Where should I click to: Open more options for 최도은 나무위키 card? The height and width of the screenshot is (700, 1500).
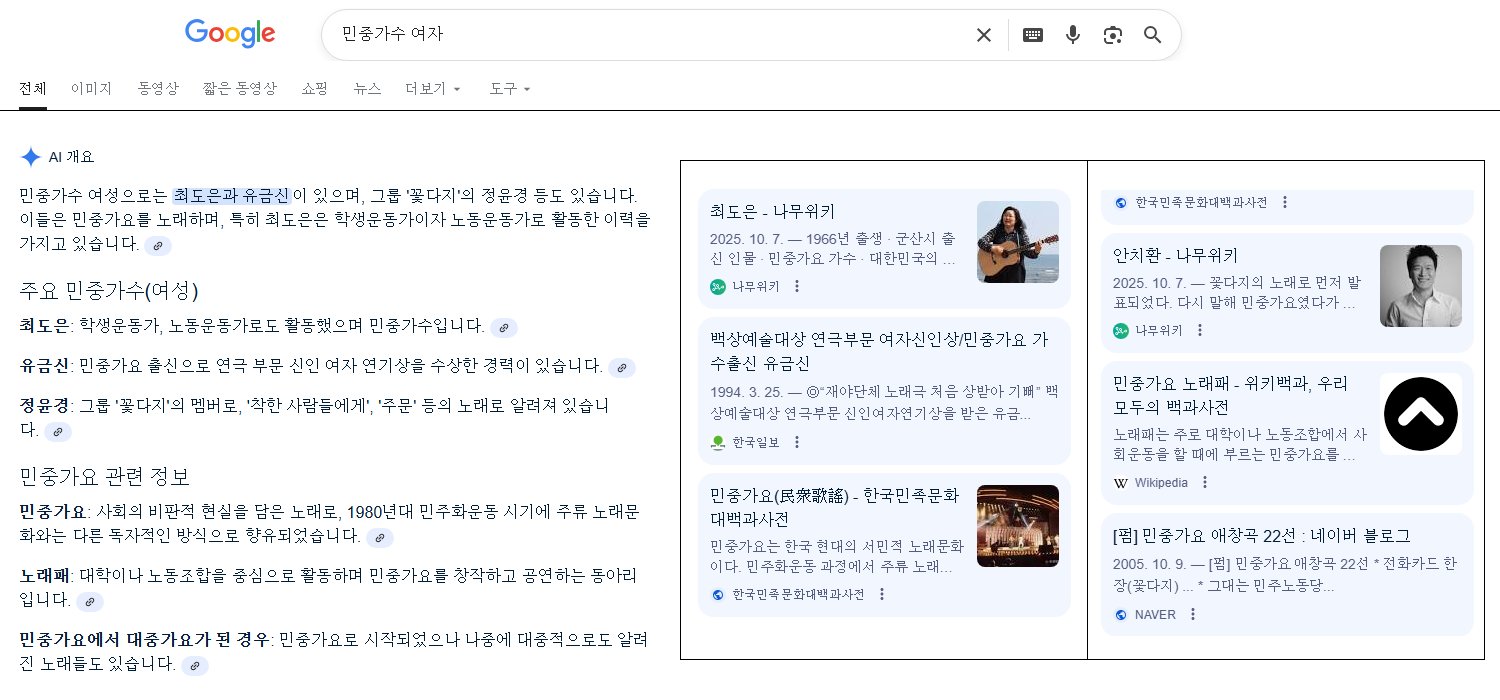tap(797, 286)
